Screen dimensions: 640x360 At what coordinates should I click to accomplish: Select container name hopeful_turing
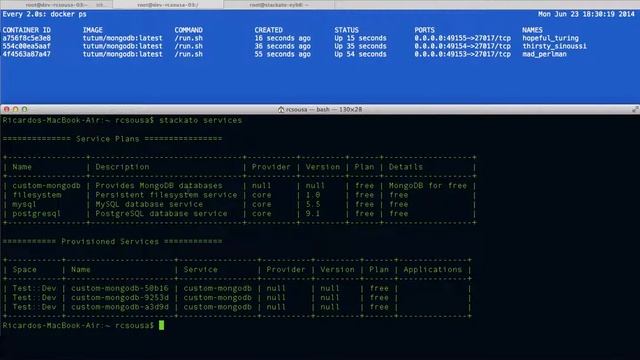pos(550,38)
